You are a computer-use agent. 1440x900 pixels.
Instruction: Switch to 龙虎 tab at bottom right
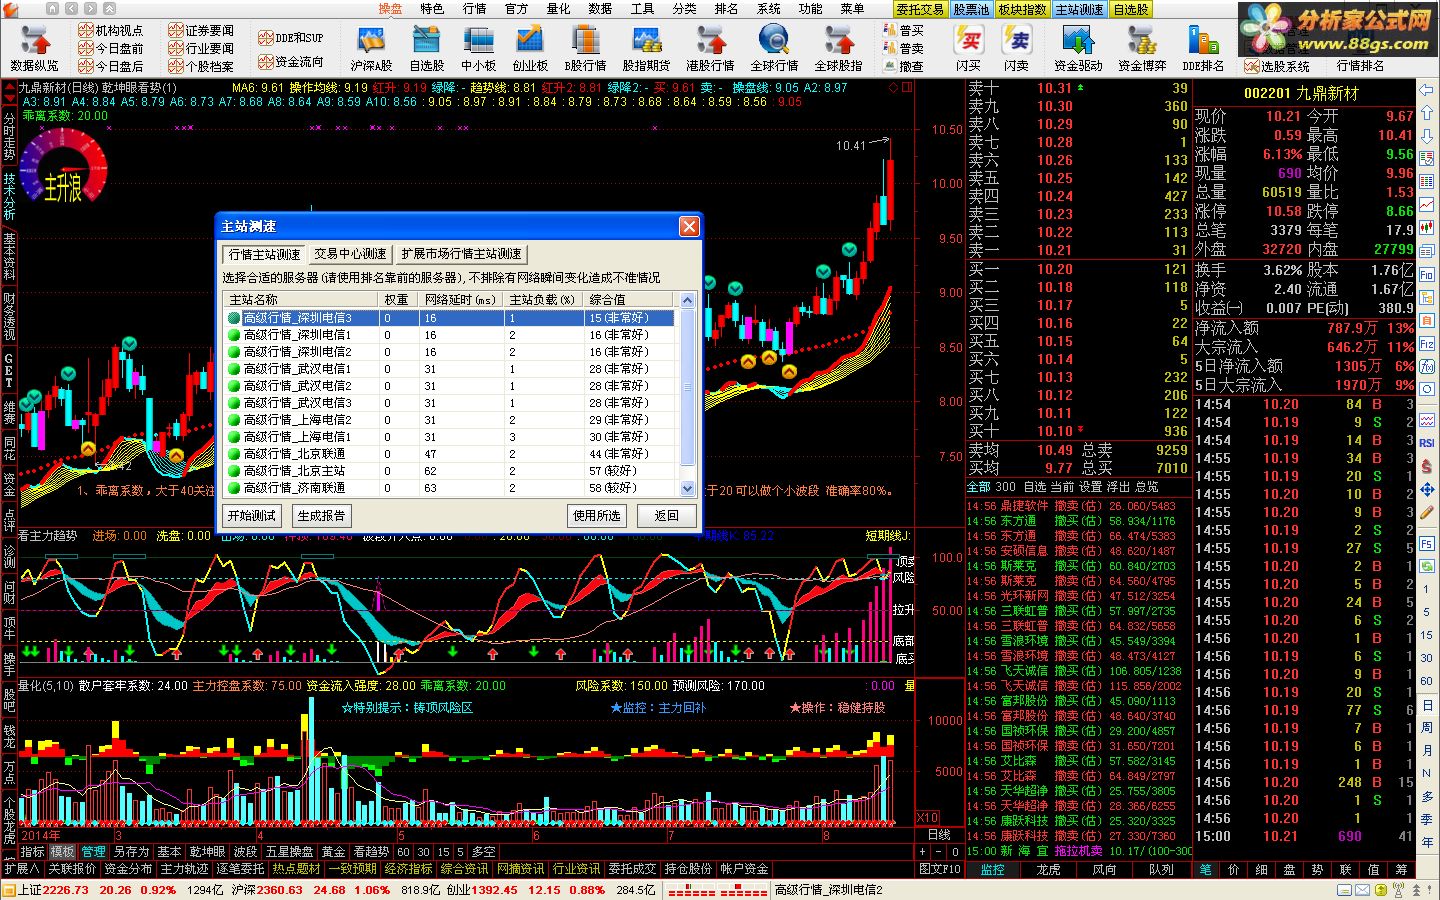pos(1048,870)
